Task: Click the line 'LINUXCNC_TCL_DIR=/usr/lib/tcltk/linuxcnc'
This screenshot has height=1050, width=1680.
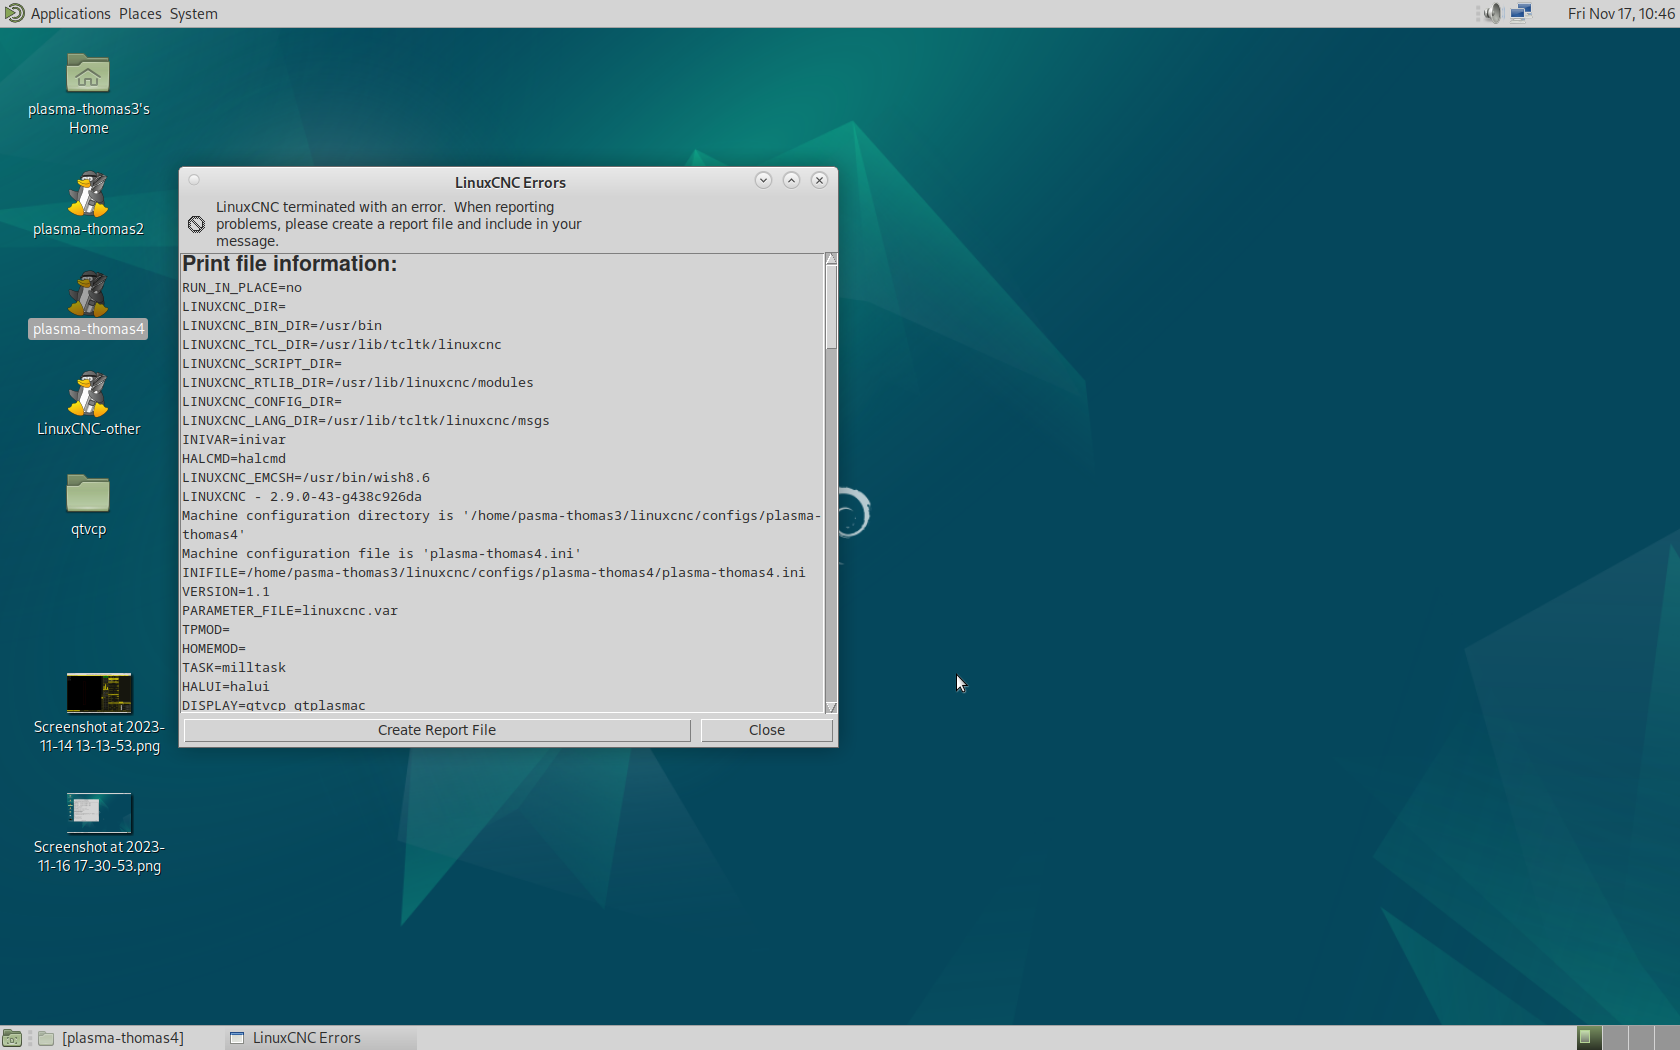Action: pos(342,345)
